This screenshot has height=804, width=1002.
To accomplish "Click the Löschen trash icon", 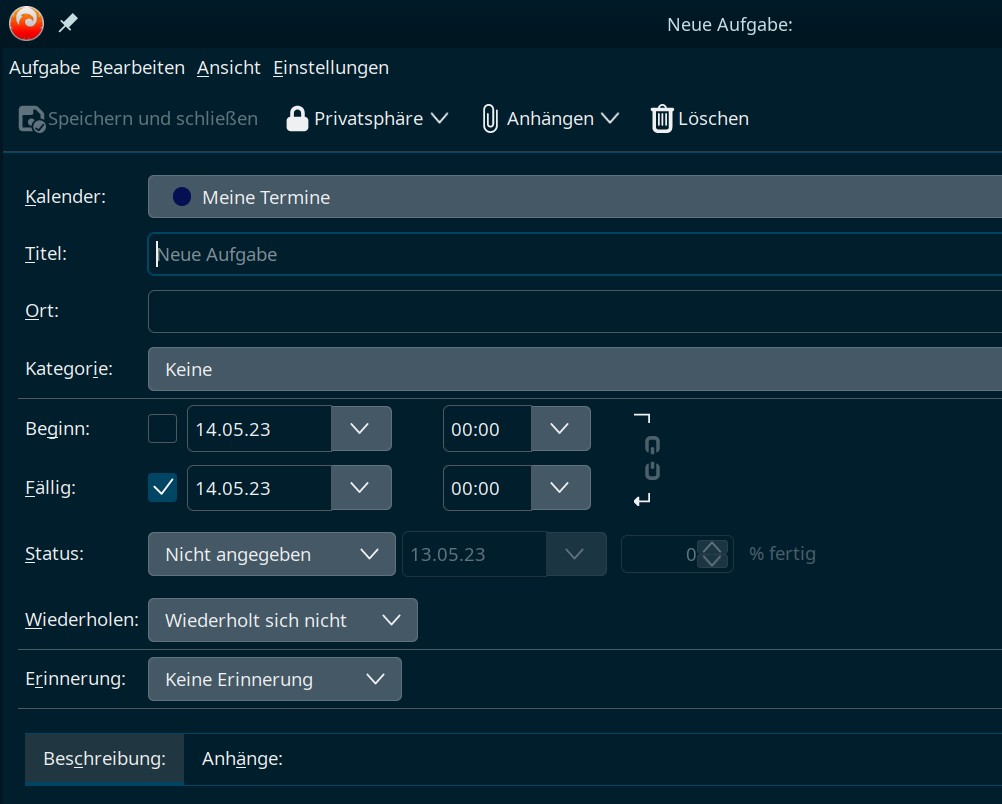I will [662, 119].
